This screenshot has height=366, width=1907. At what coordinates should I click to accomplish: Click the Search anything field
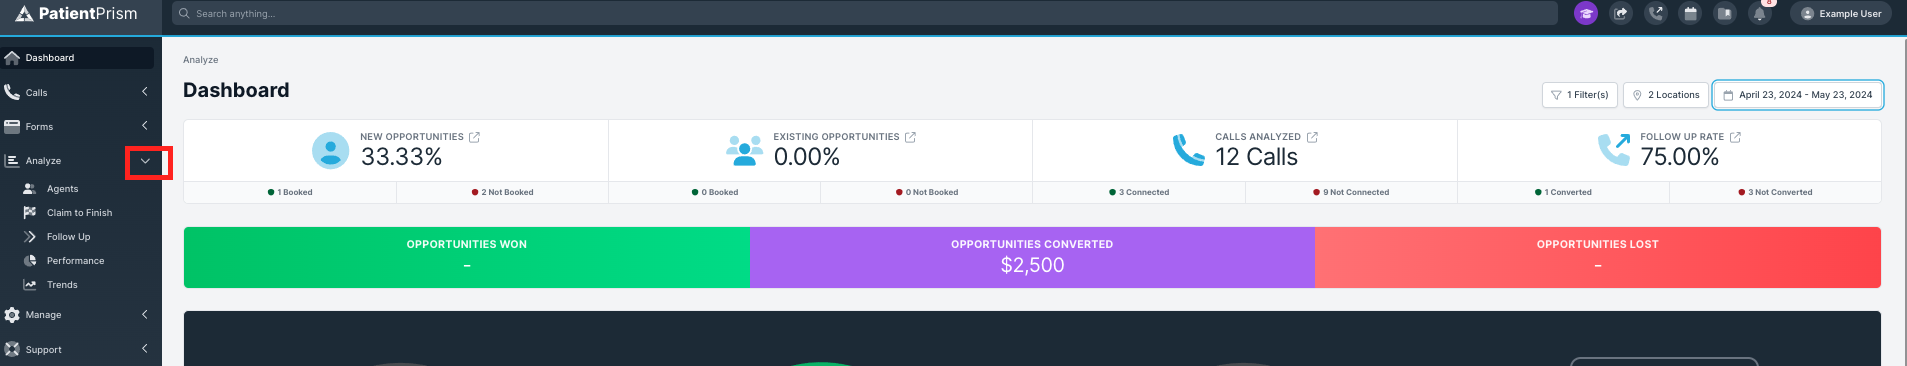865,13
